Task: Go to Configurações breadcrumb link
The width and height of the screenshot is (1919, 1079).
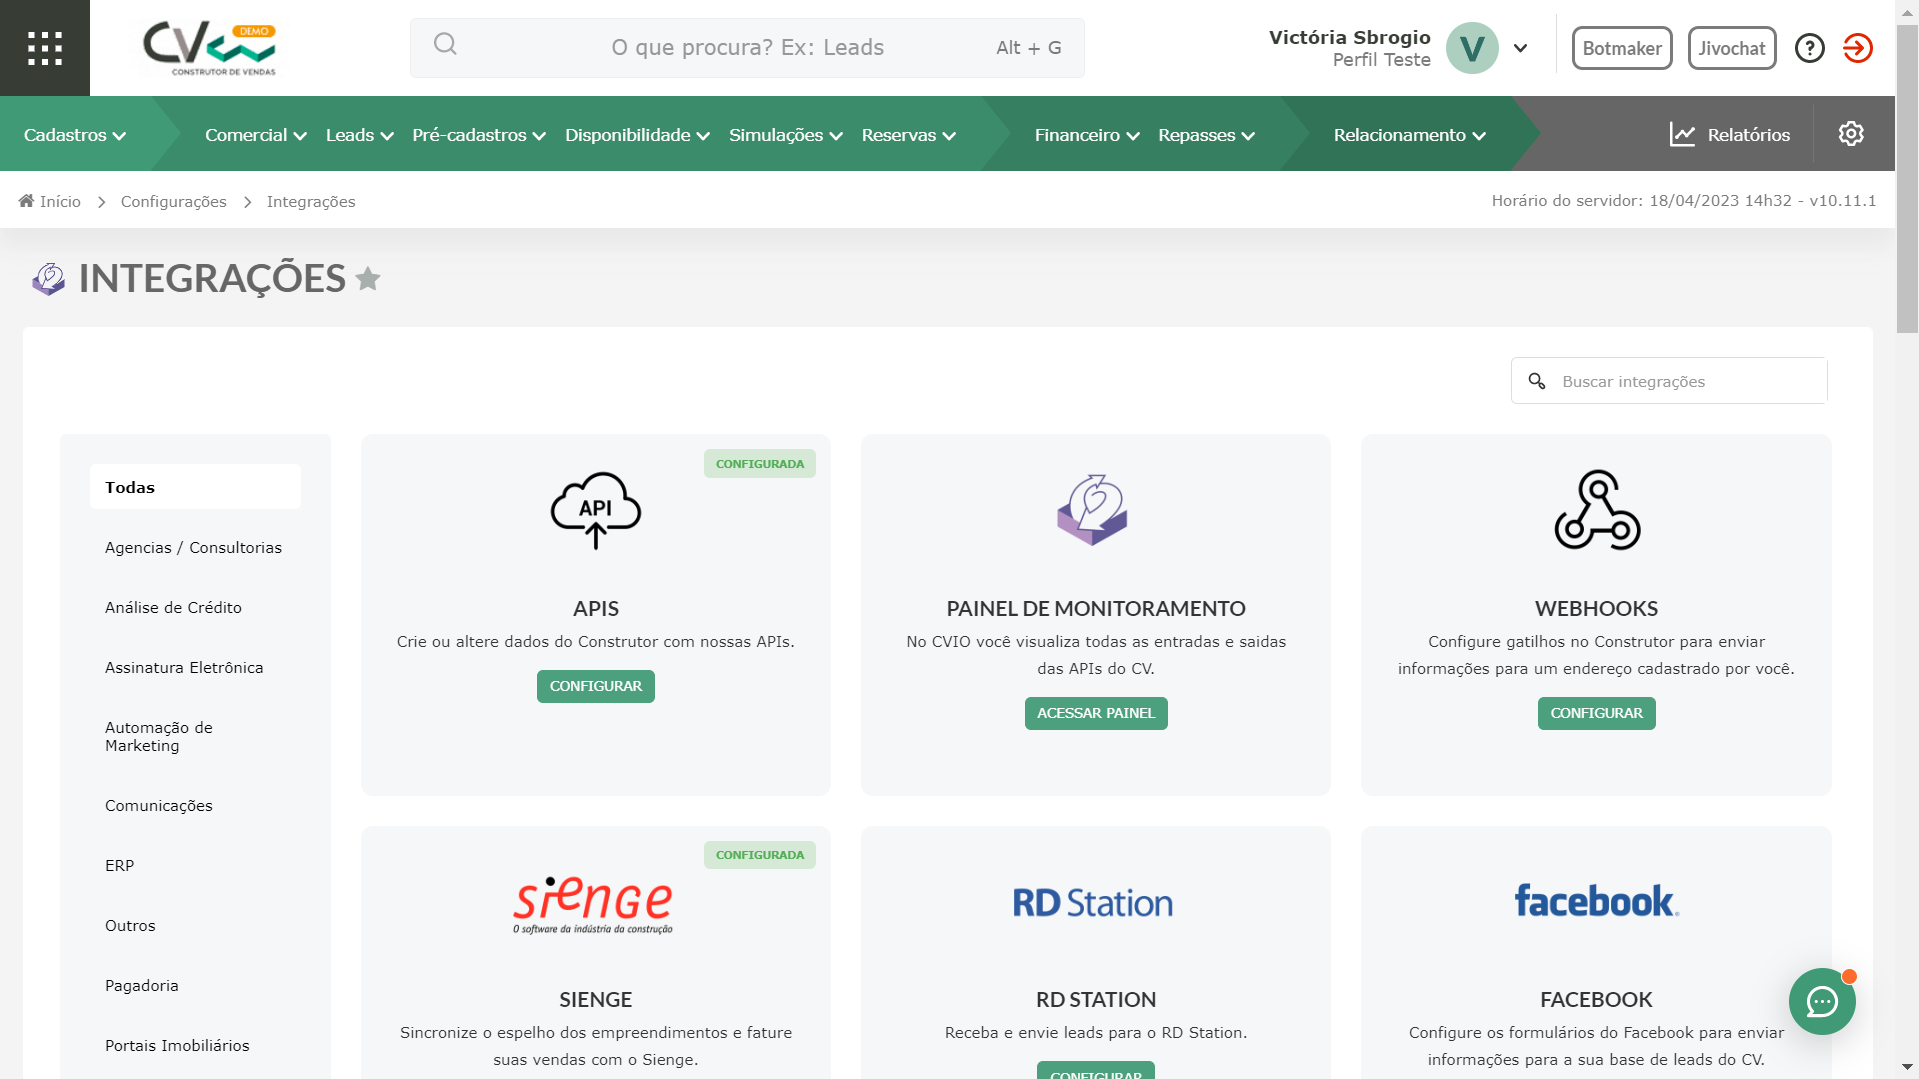Action: click(x=173, y=202)
